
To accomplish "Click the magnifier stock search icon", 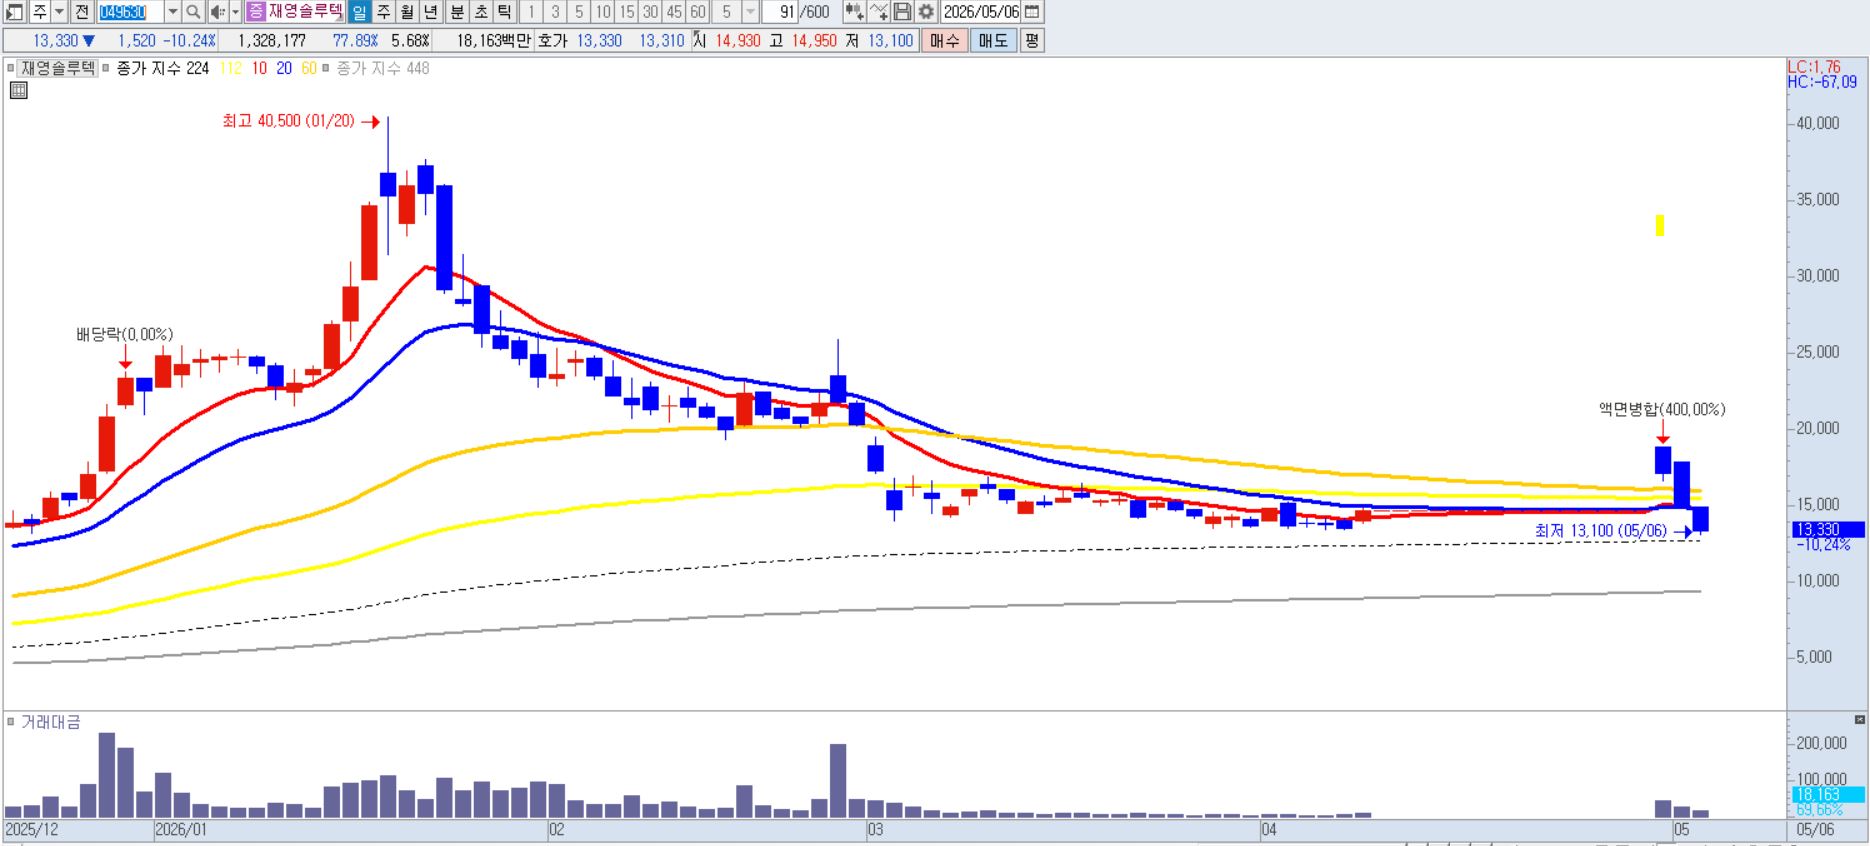I will [x=193, y=12].
